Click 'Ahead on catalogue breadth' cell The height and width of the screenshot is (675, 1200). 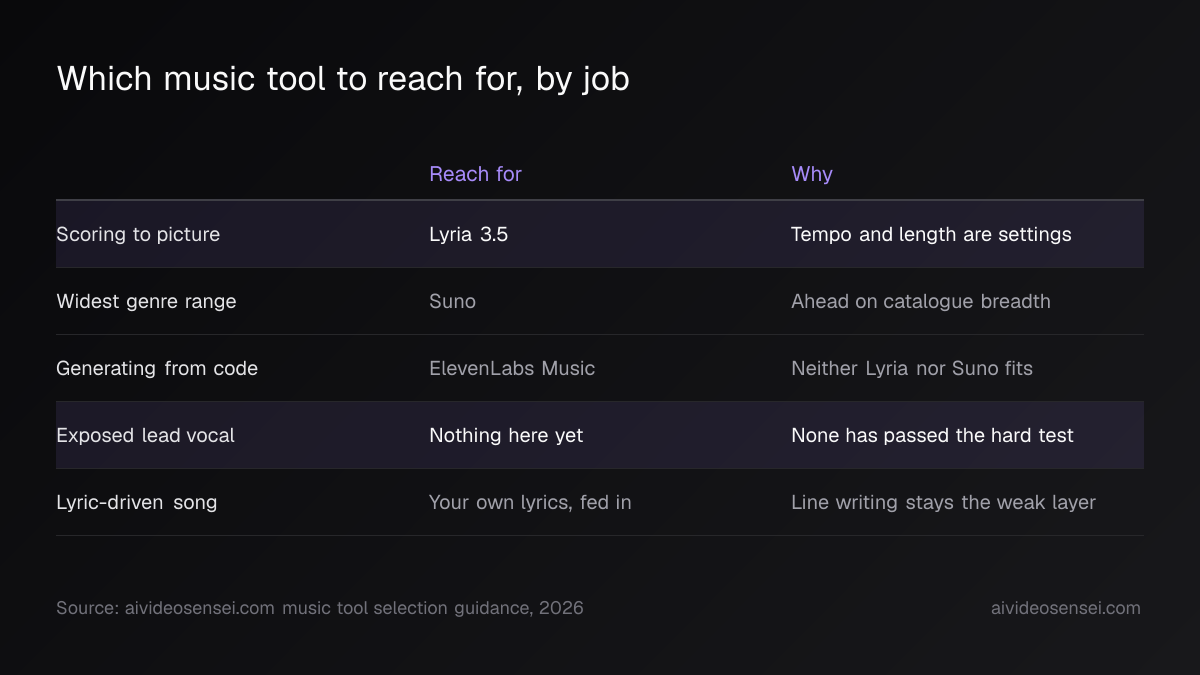[x=921, y=301]
